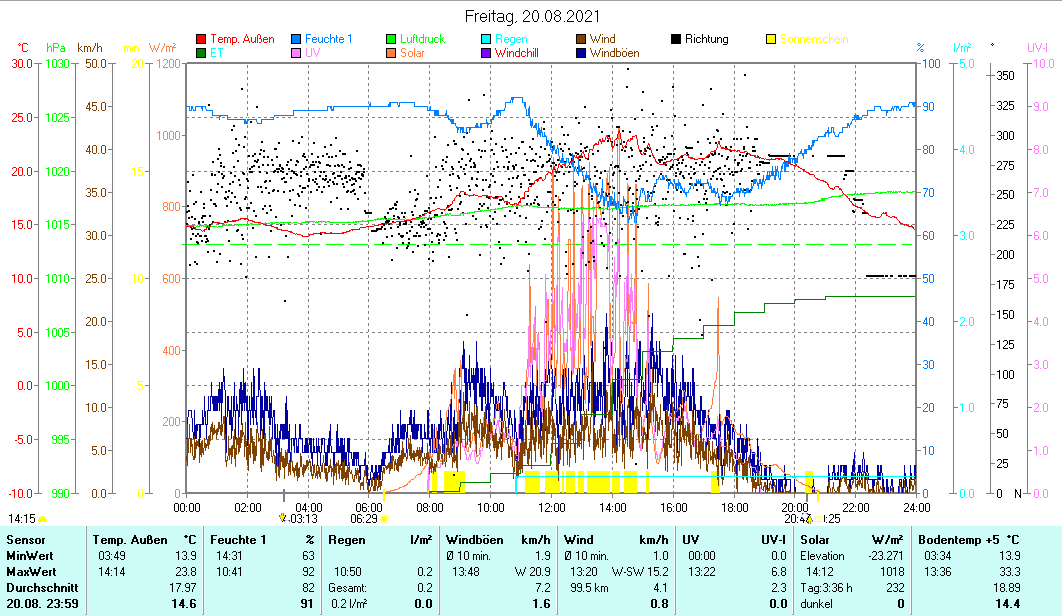Click the orange Solar legend swatch
The image size is (1062, 616).
coord(391,53)
